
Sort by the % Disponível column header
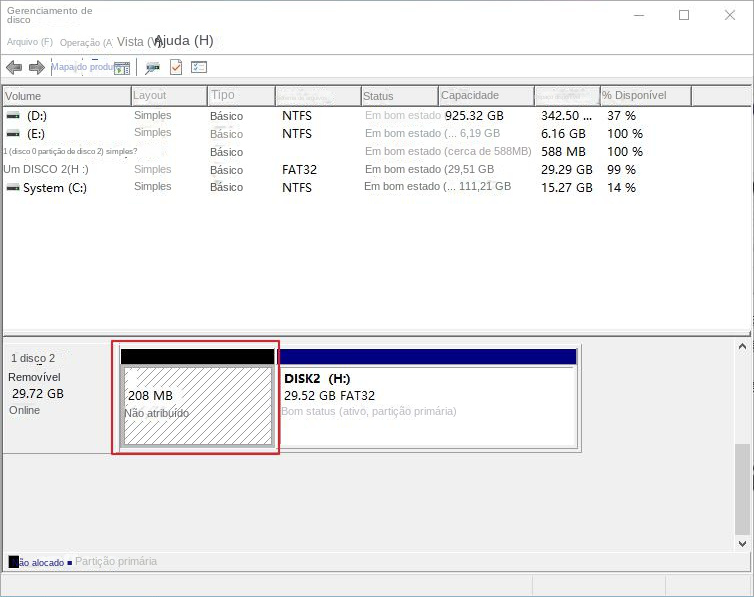[646, 96]
